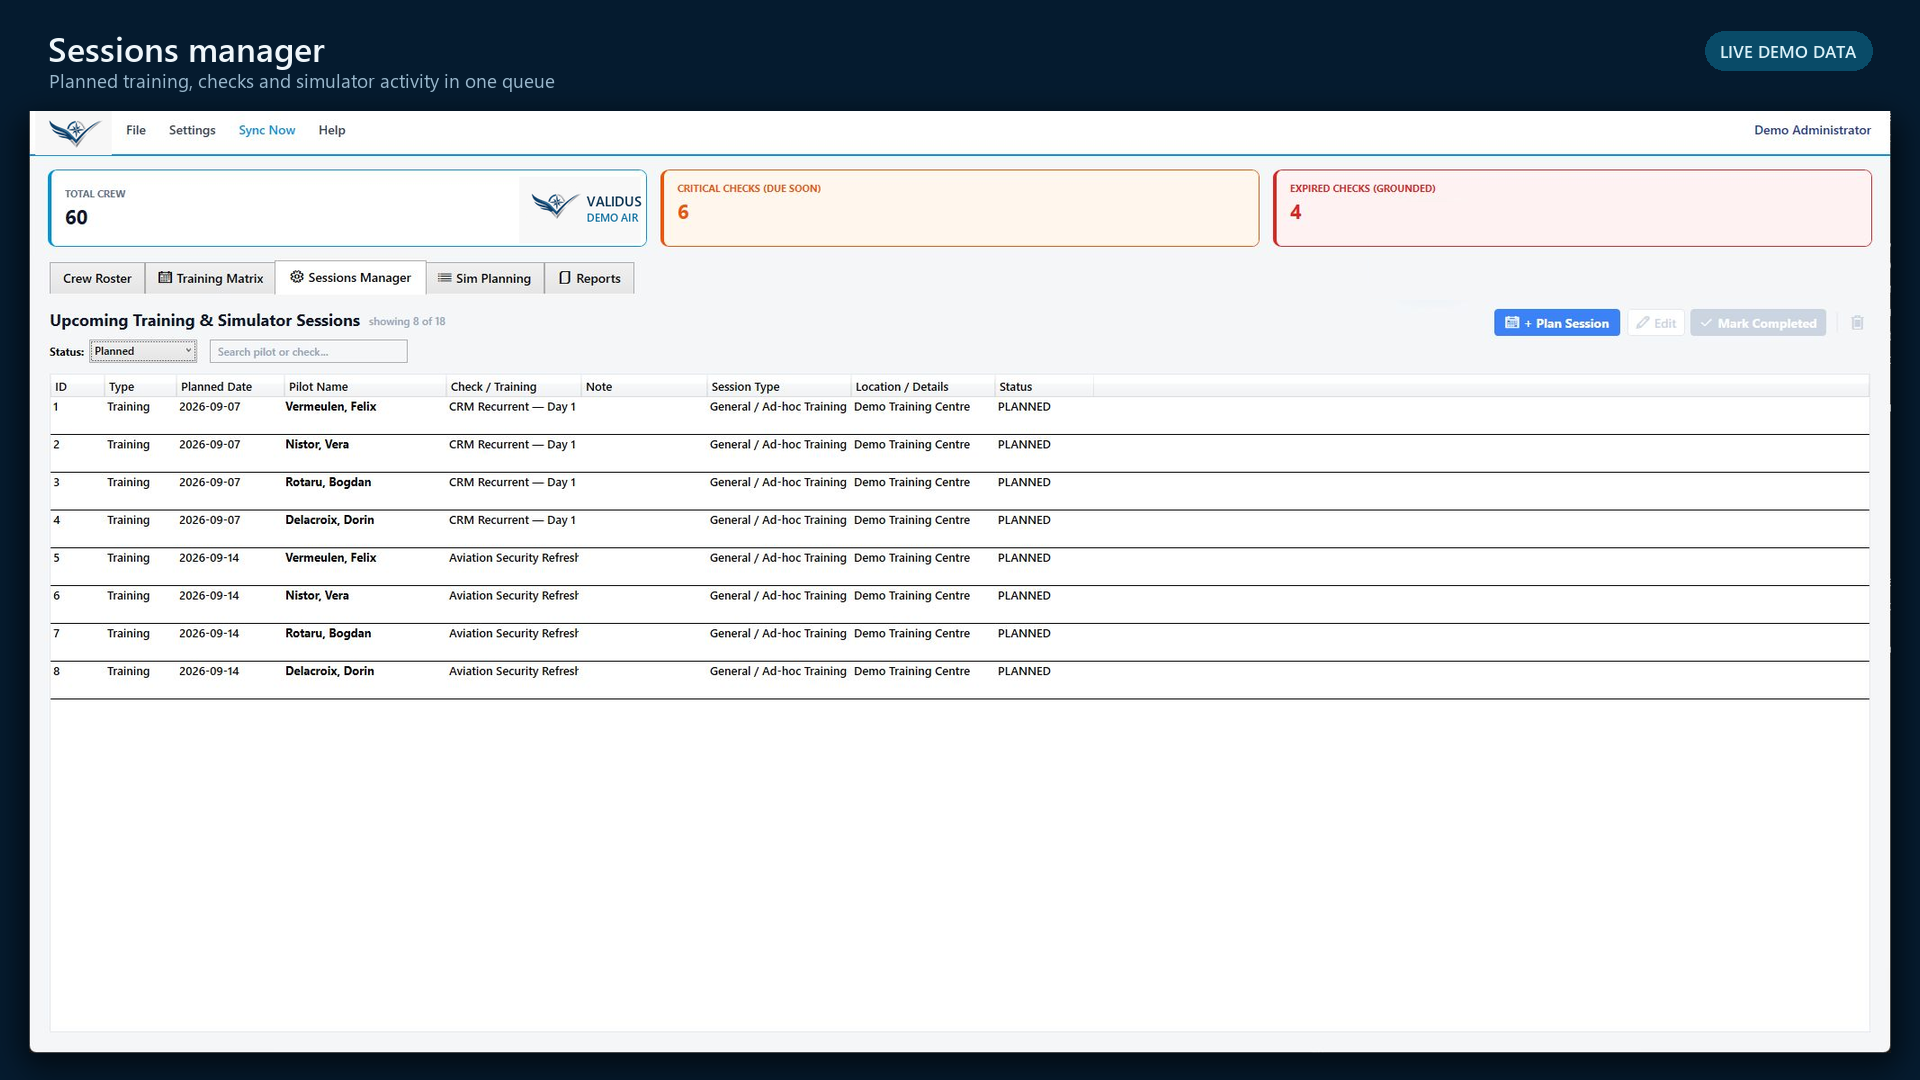Click the Reports tab document icon
The width and height of the screenshot is (1920, 1080).
pos(565,278)
